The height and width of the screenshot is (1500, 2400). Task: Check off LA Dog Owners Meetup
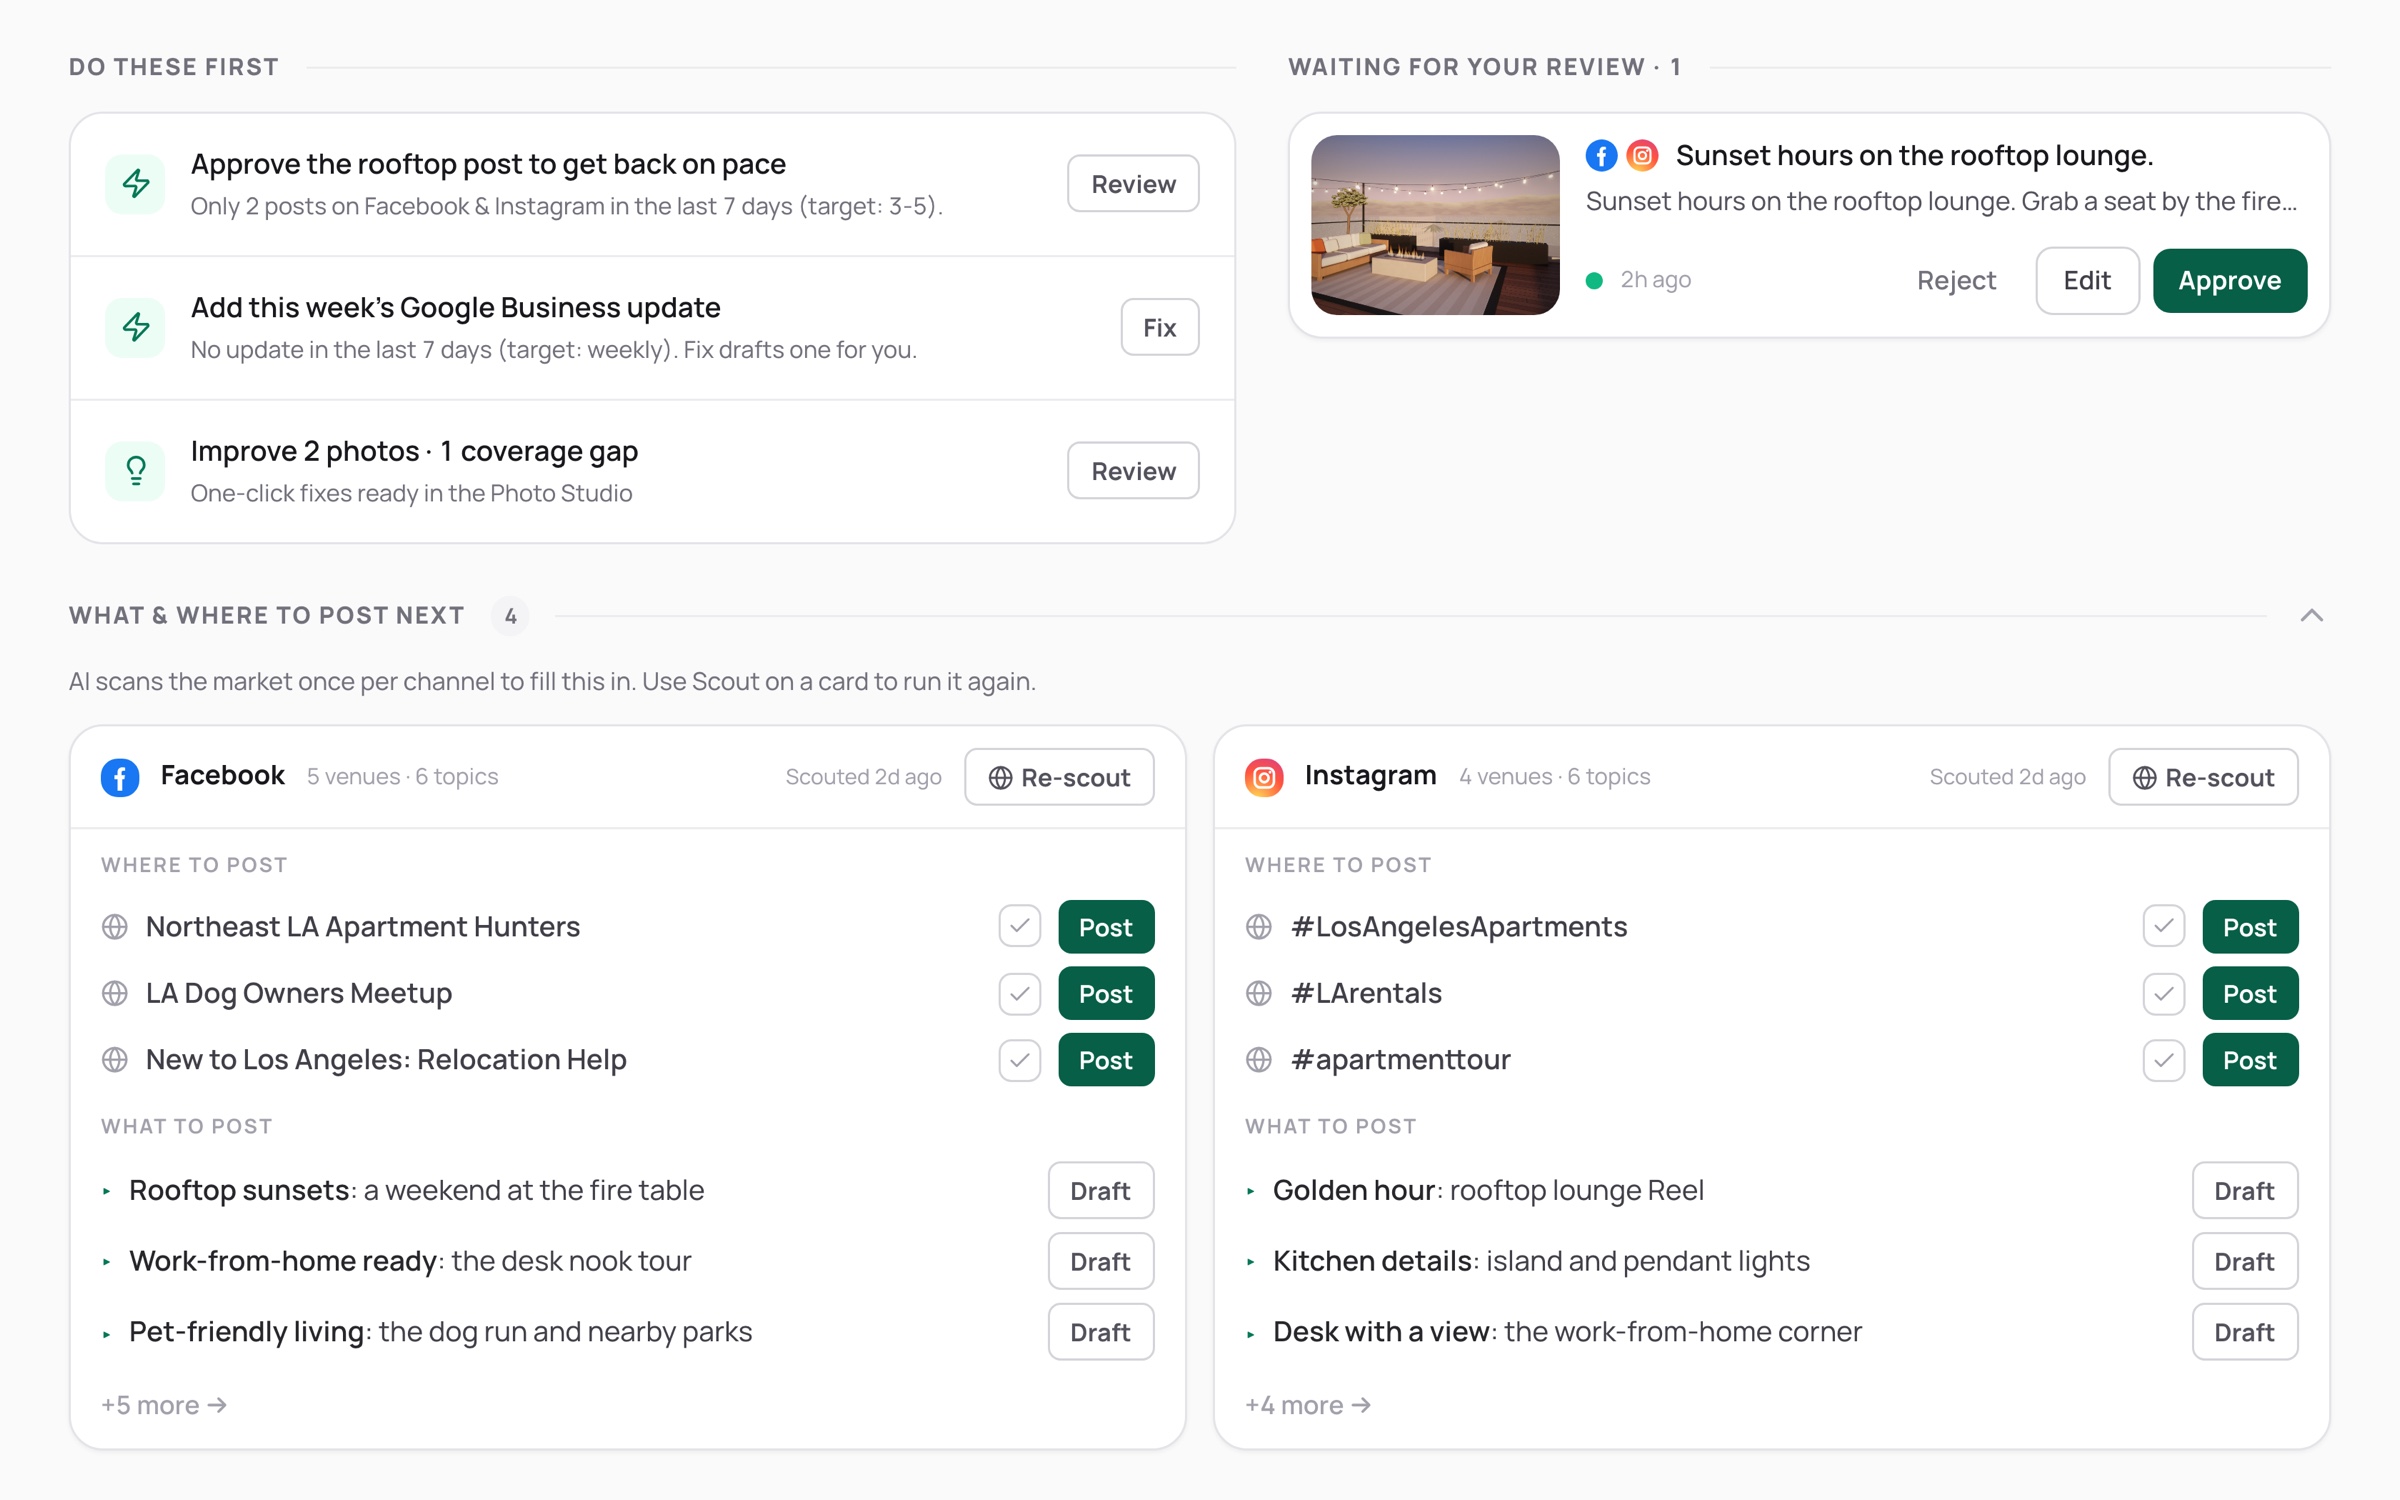pyautogui.click(x=1020, y=994)
